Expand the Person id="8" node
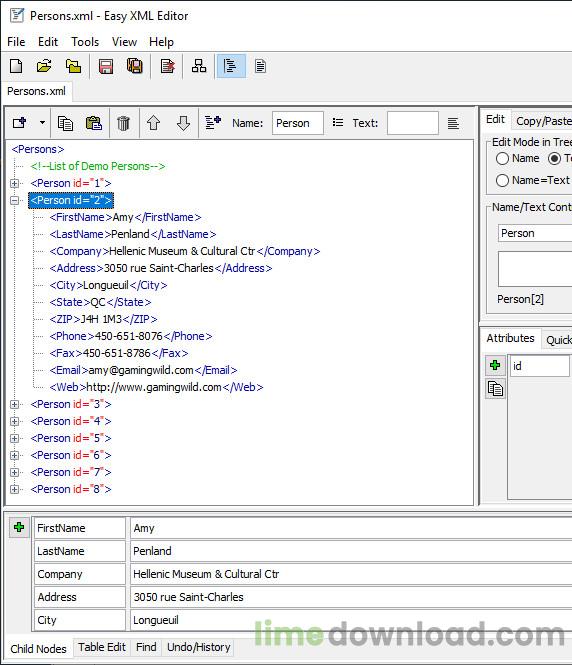 [14, 489]
